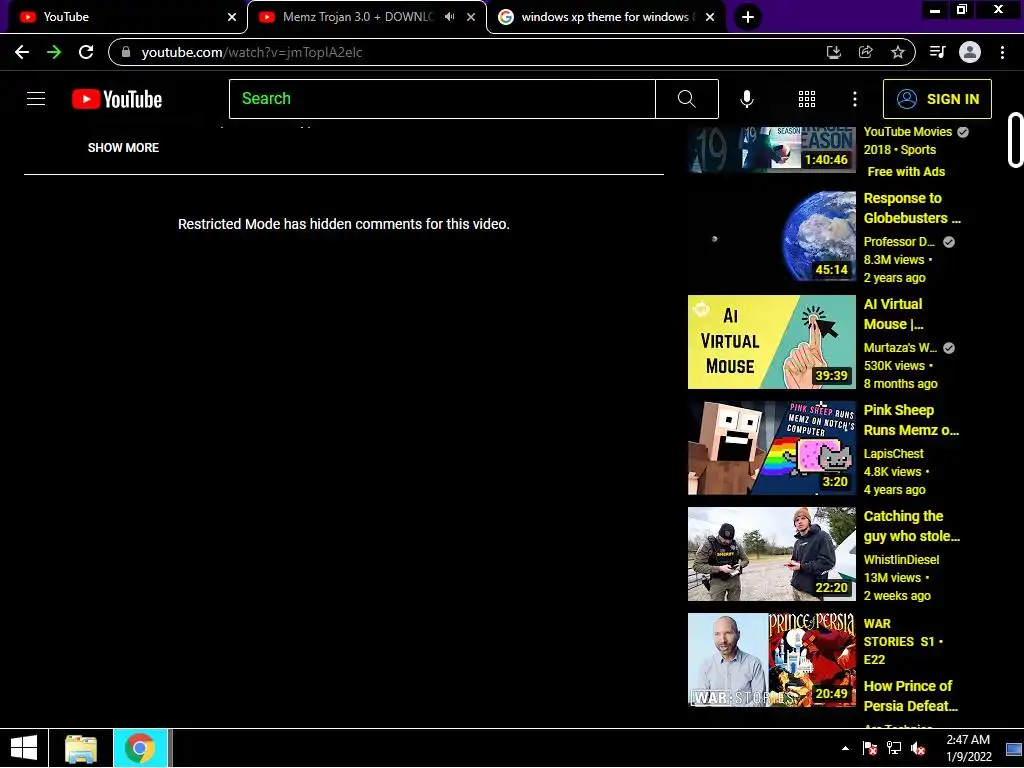
Task: Click the Show desktop button
Action: [1014, 748]
